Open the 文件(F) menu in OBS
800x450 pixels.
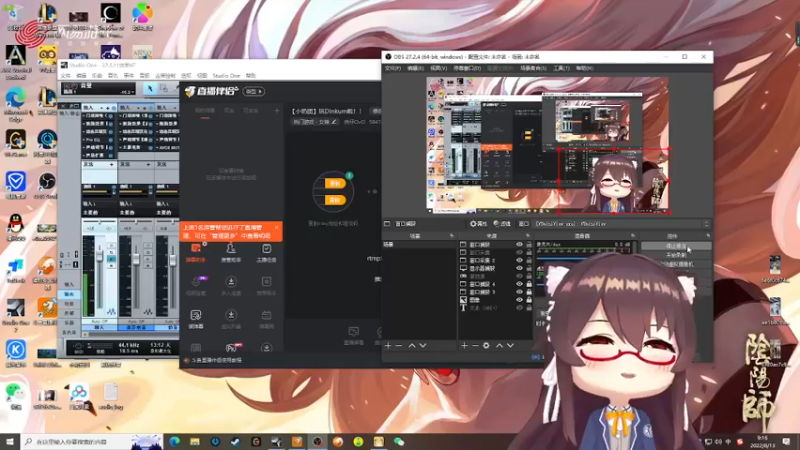393,68
